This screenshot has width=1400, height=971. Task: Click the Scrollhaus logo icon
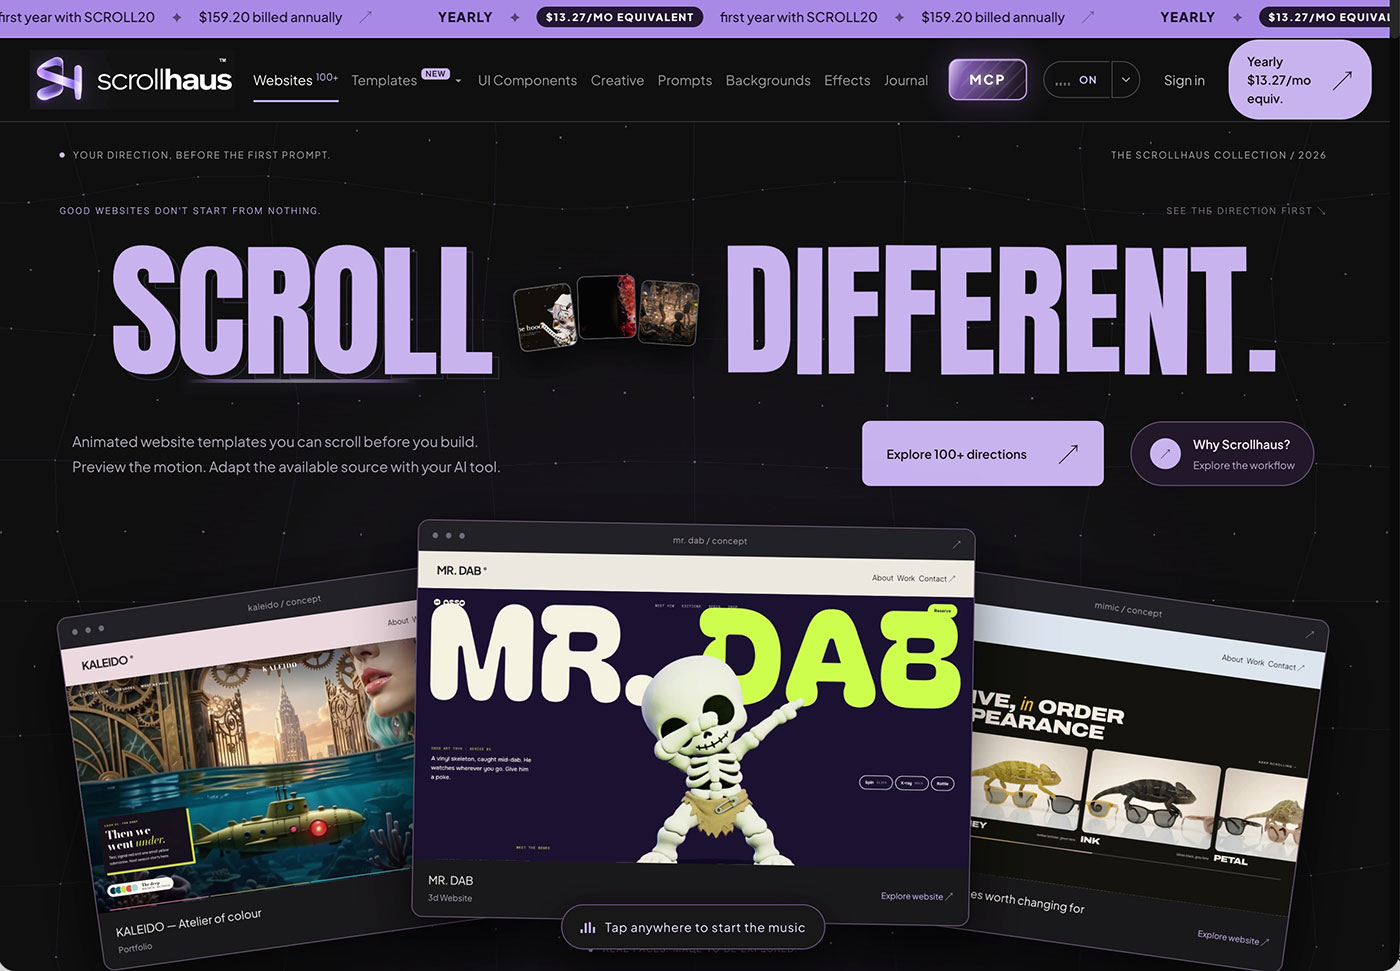tap(59, 79)
